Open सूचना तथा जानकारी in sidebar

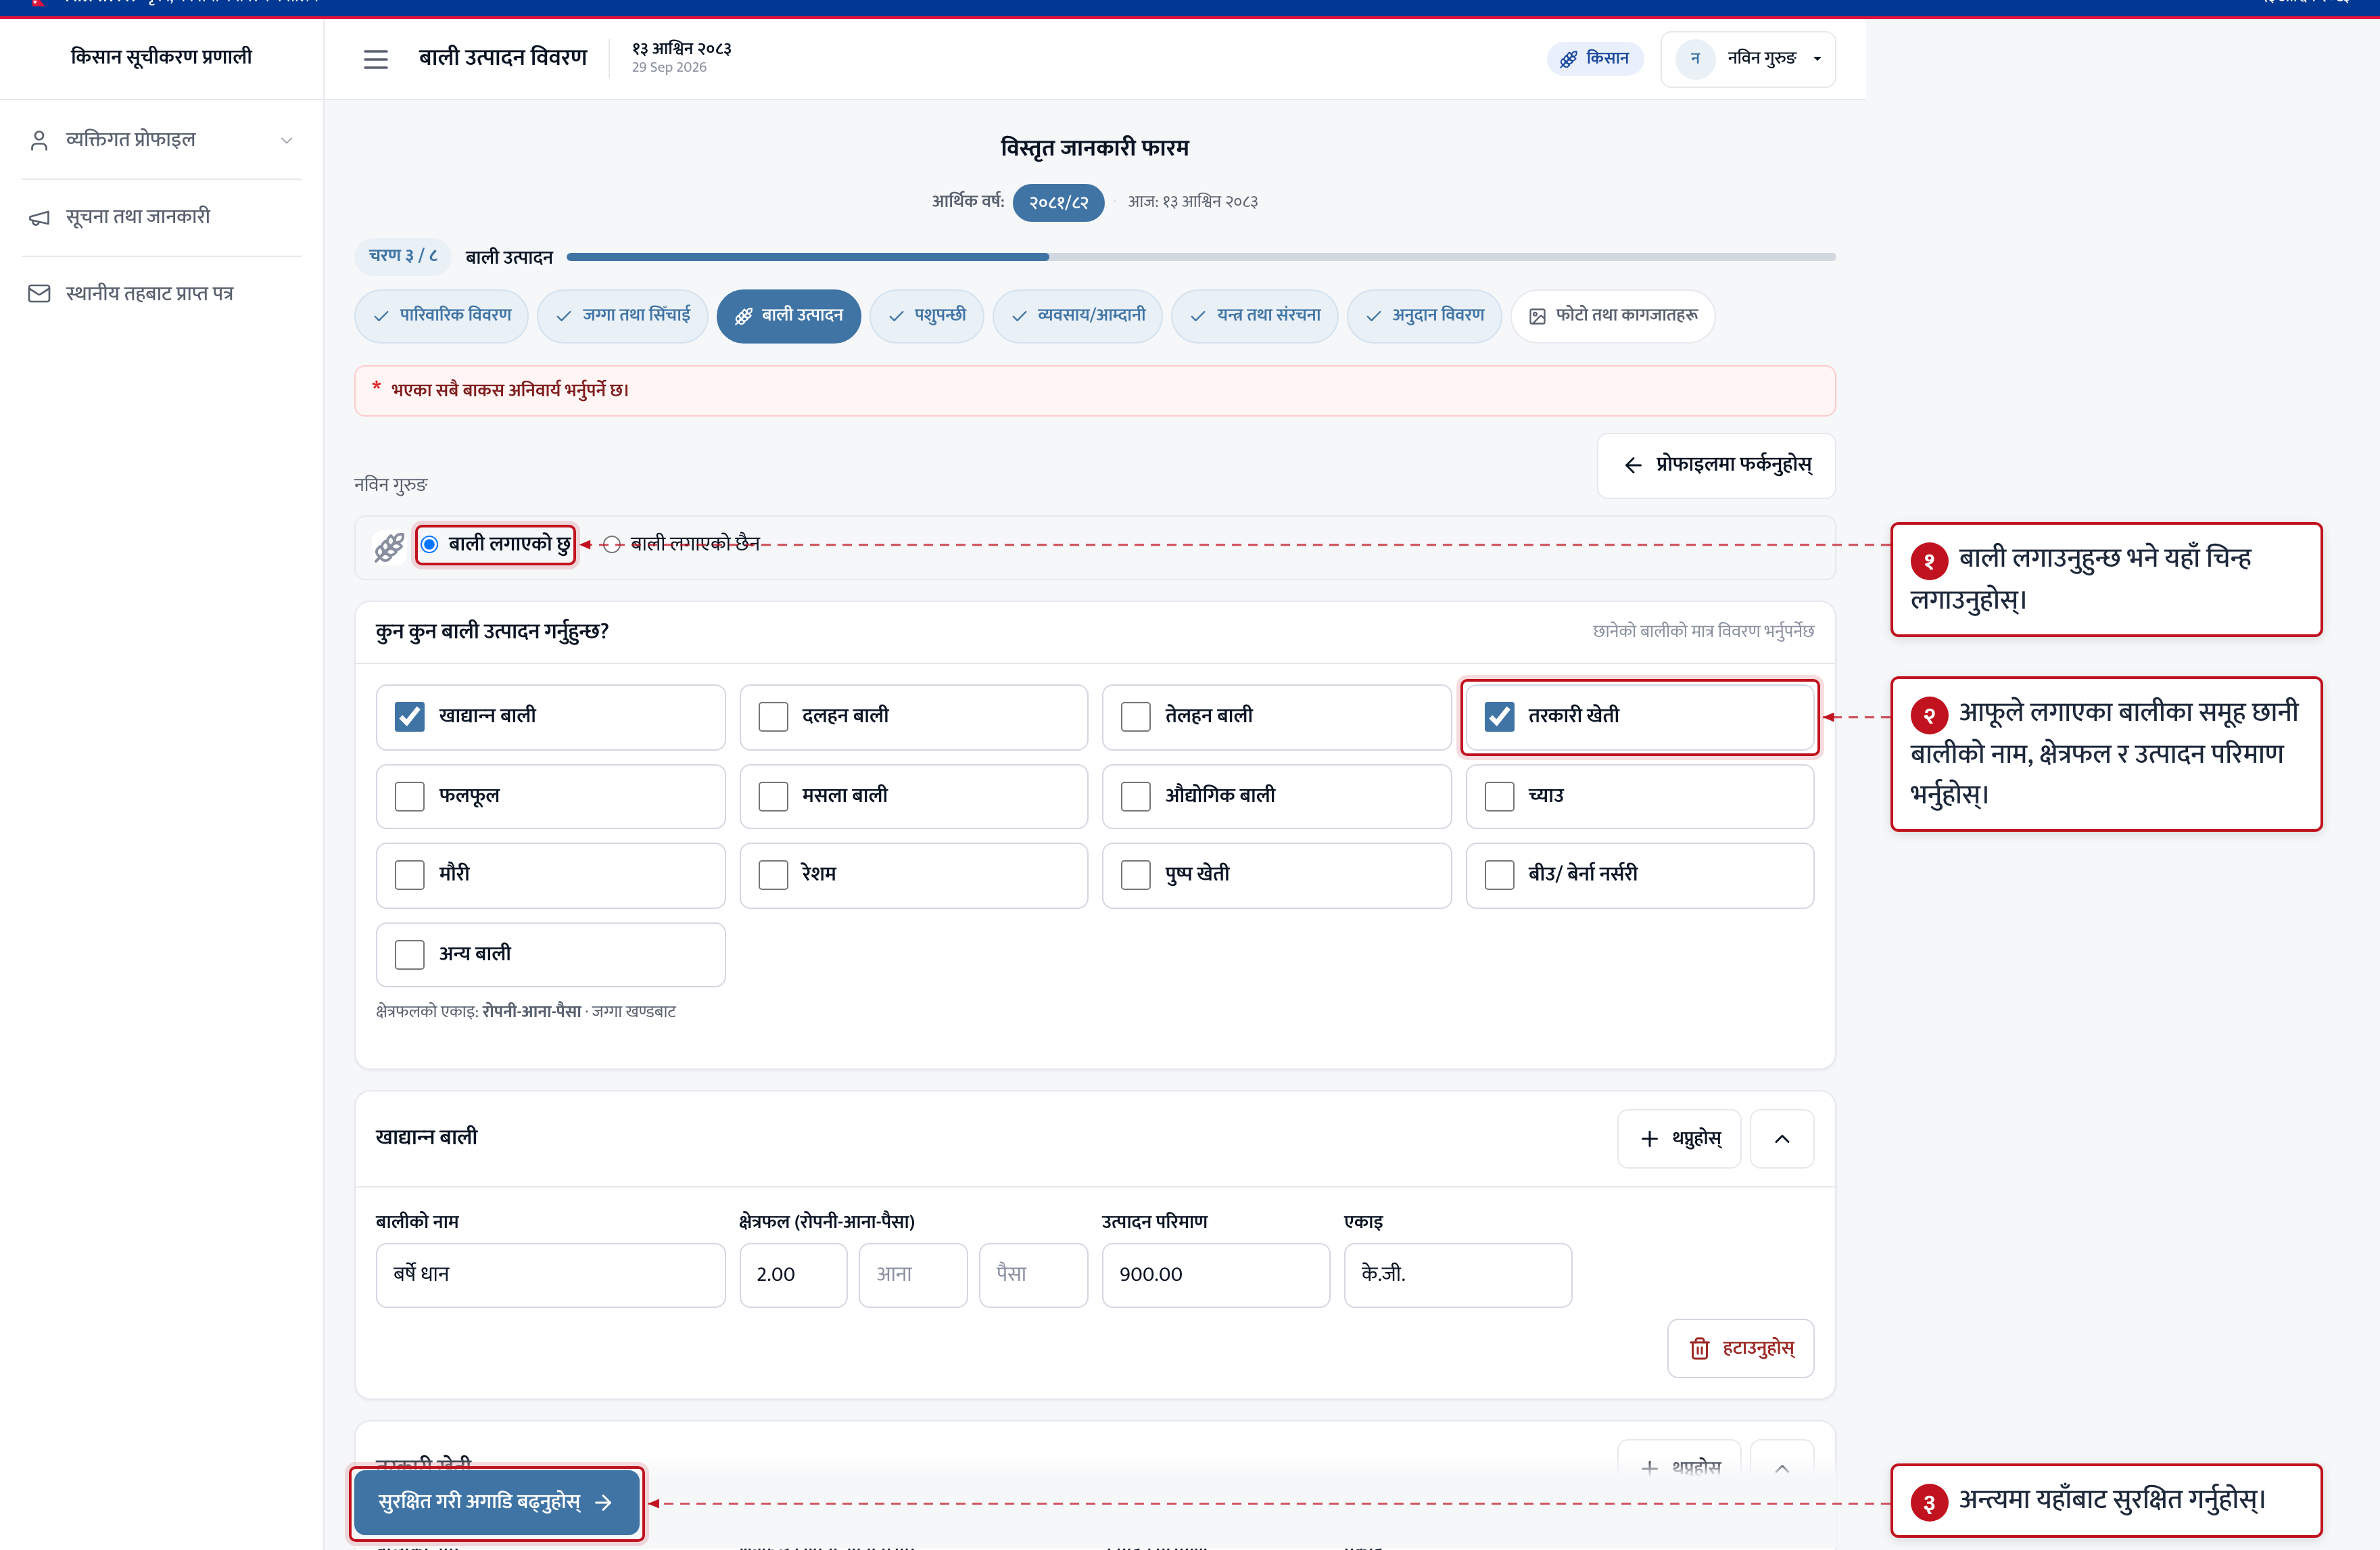(162, 217)
